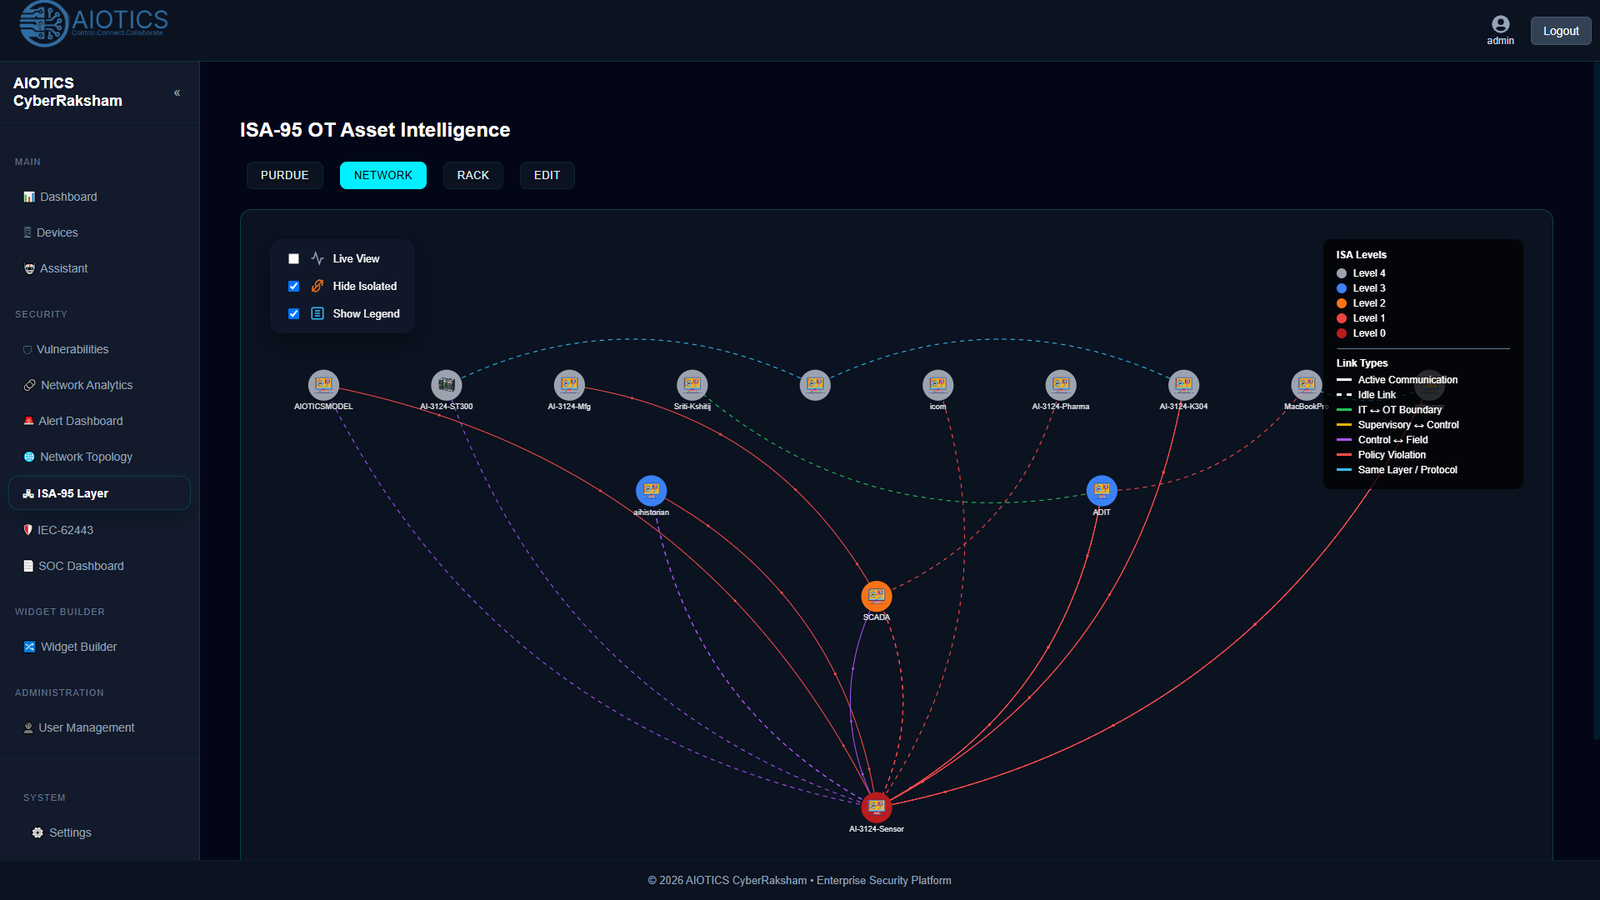Switch to the RACK view tab
1600x900 pixels.
[473, 175]
